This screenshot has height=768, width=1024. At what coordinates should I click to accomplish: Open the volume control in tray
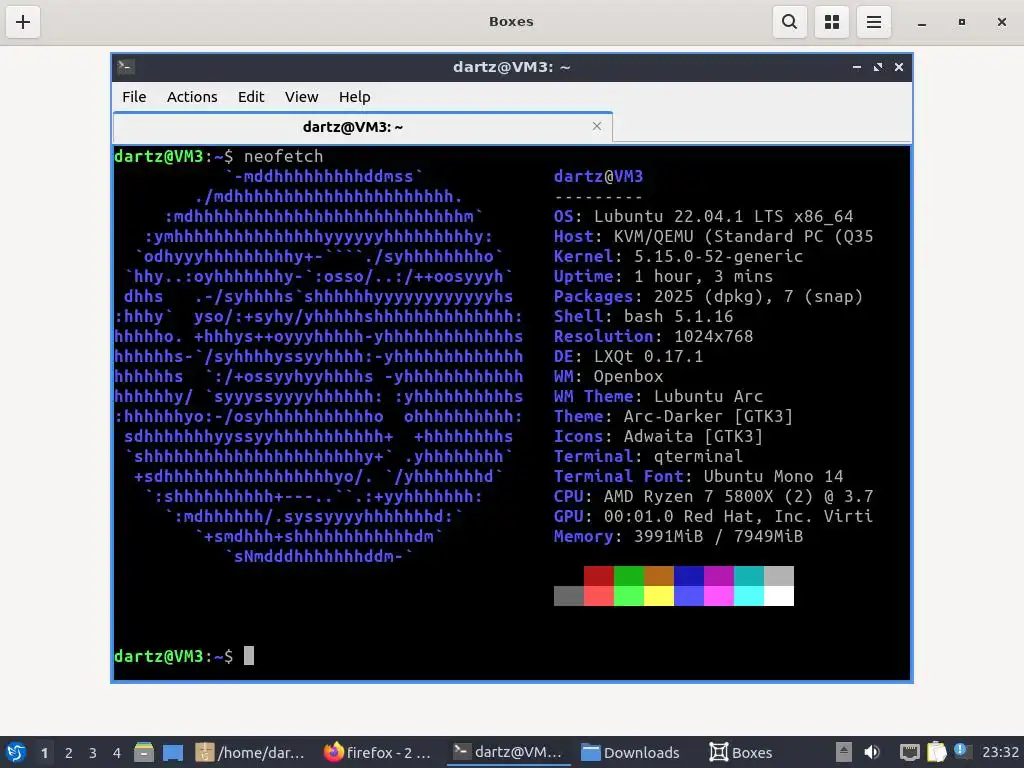[872, 752]
